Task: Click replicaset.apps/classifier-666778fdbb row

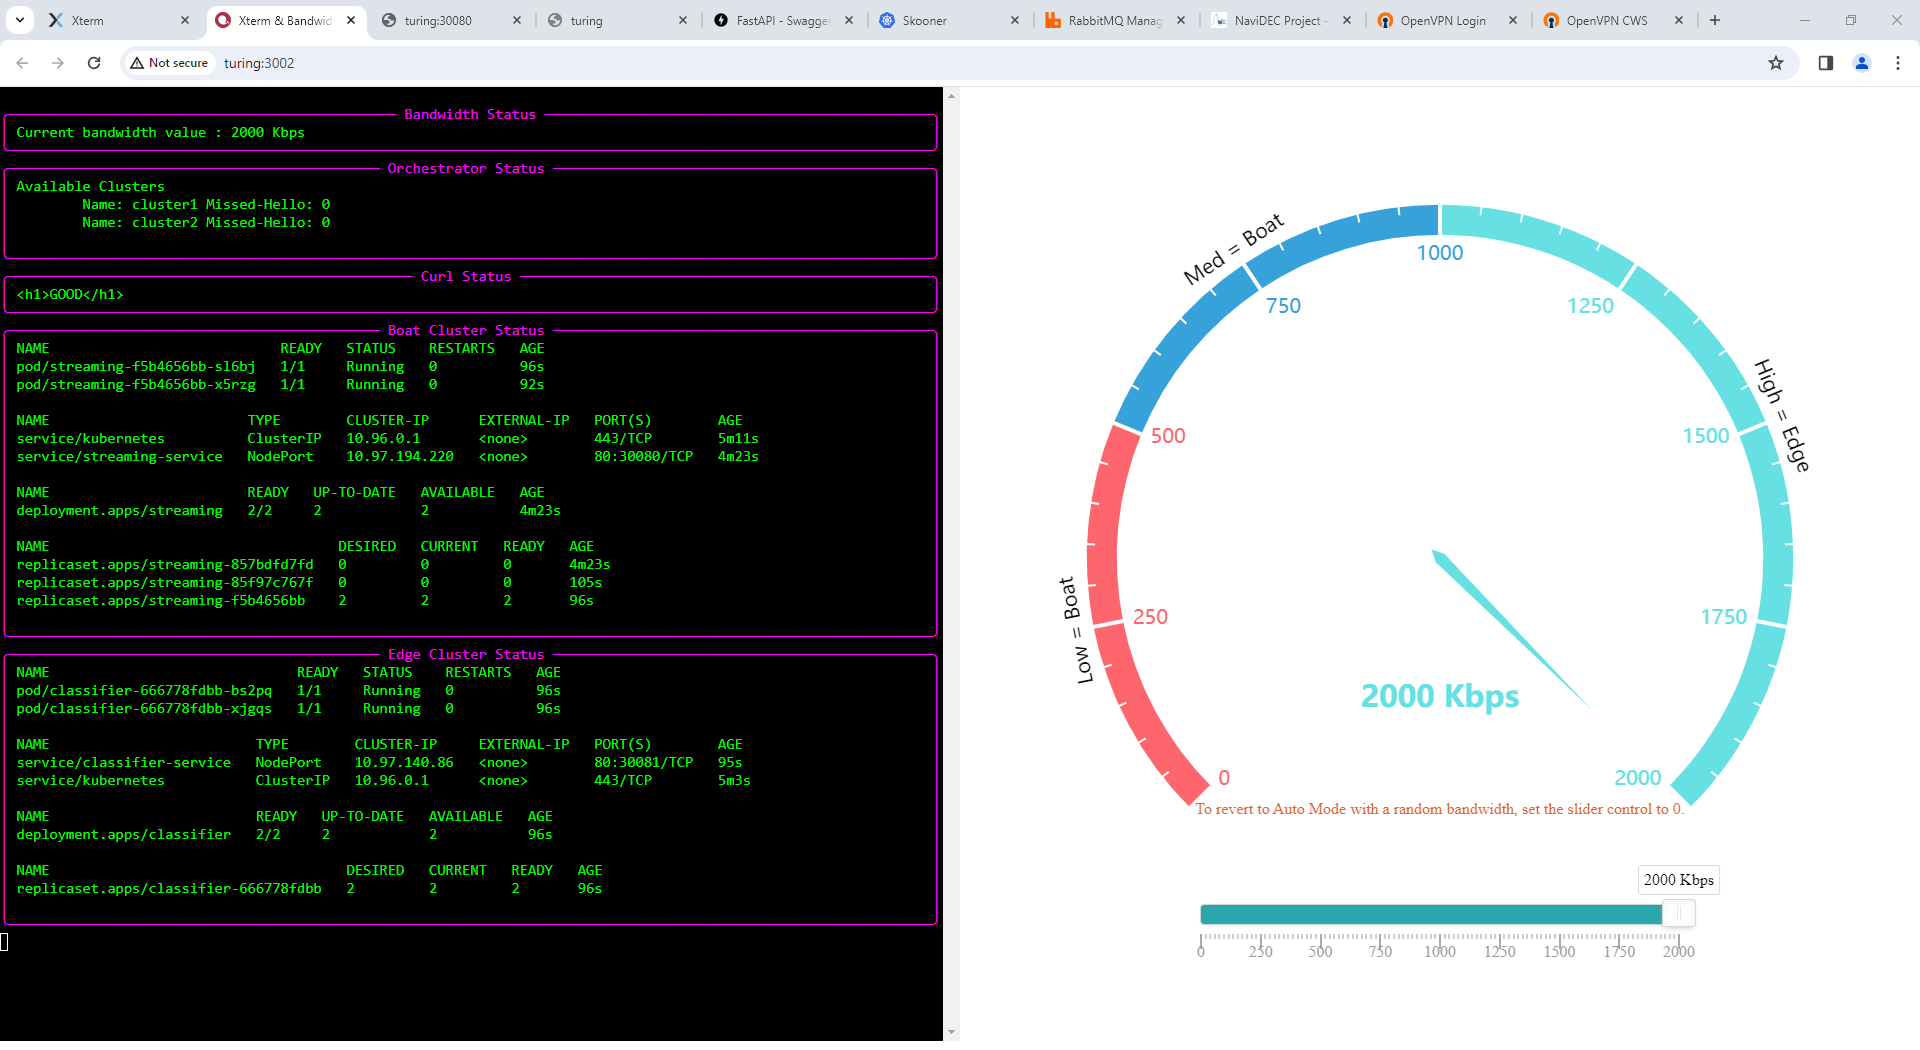Action: click(309, 889)
